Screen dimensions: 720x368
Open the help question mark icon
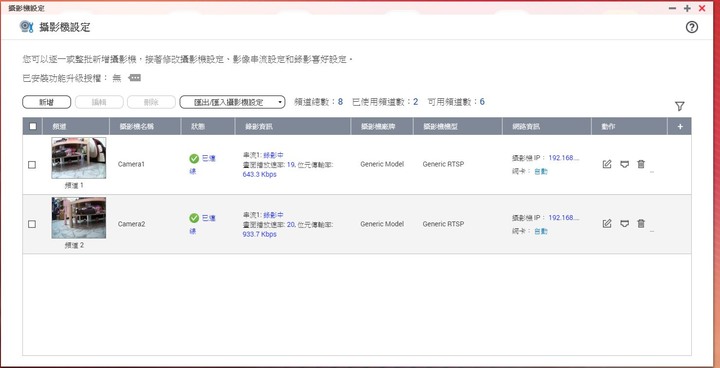click(x=692, y=27)
